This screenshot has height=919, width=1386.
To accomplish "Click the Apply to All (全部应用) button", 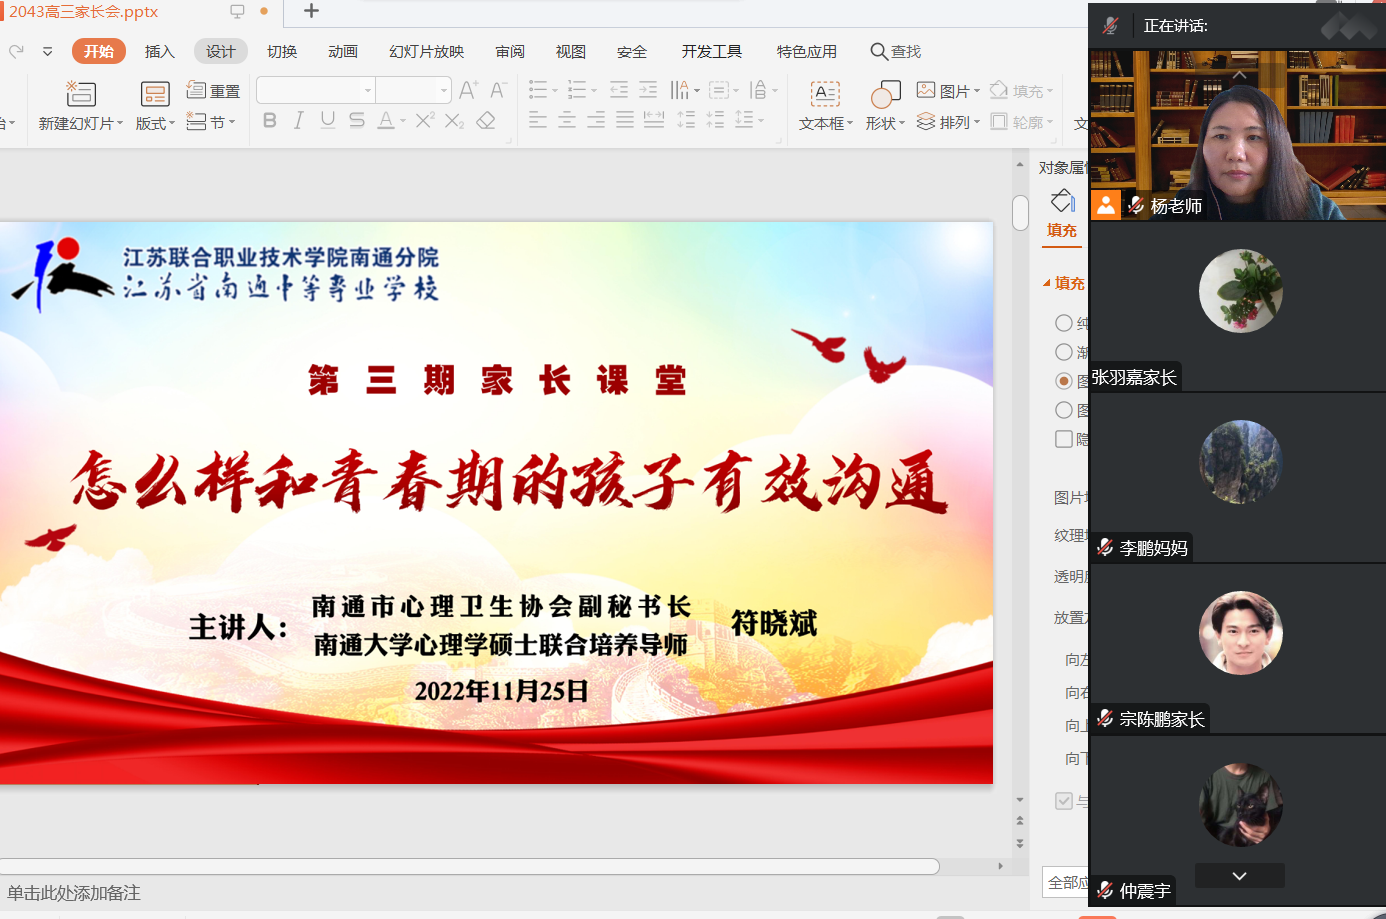I will pos(1066,882).
